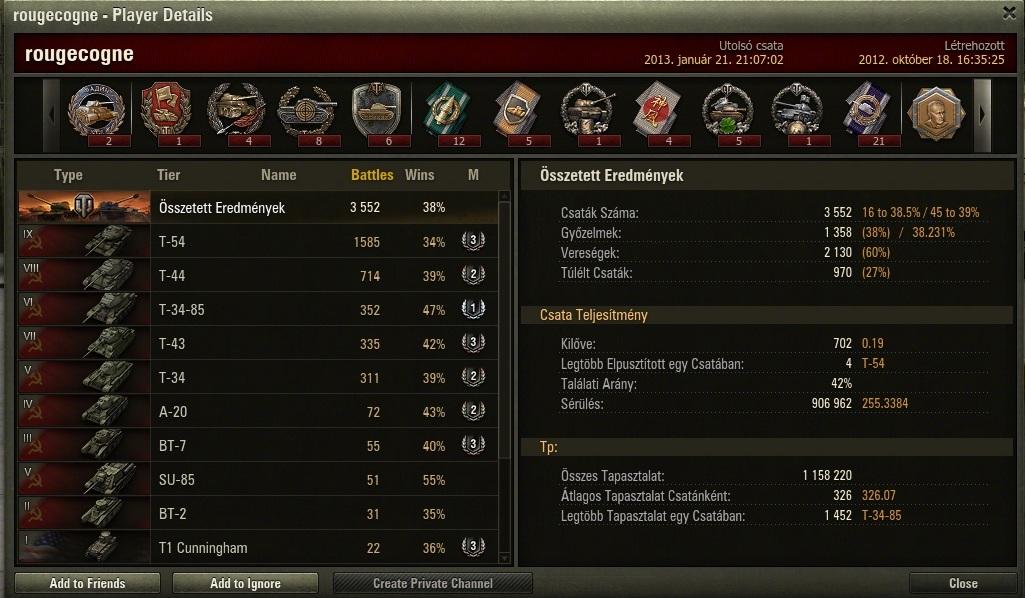Viewport: 1025px width, 598px height.
Task: Click the clover tank medal with count 5
Action: pyautogui.click(x=728, y=114)
